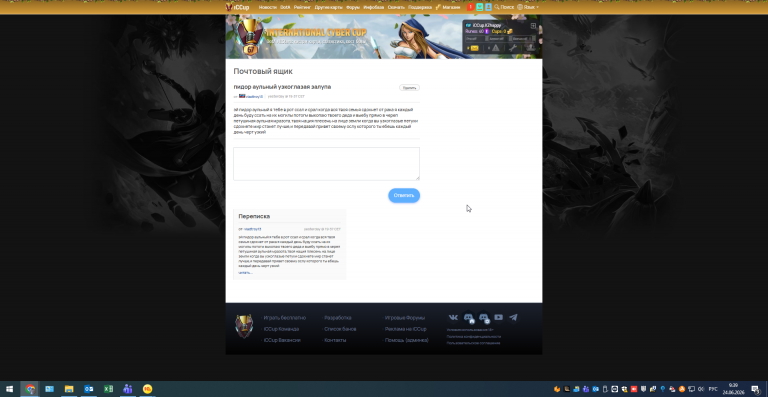Open the Магазин shop link
Viewport: 768px width, 397px height.
pos(448,7)
